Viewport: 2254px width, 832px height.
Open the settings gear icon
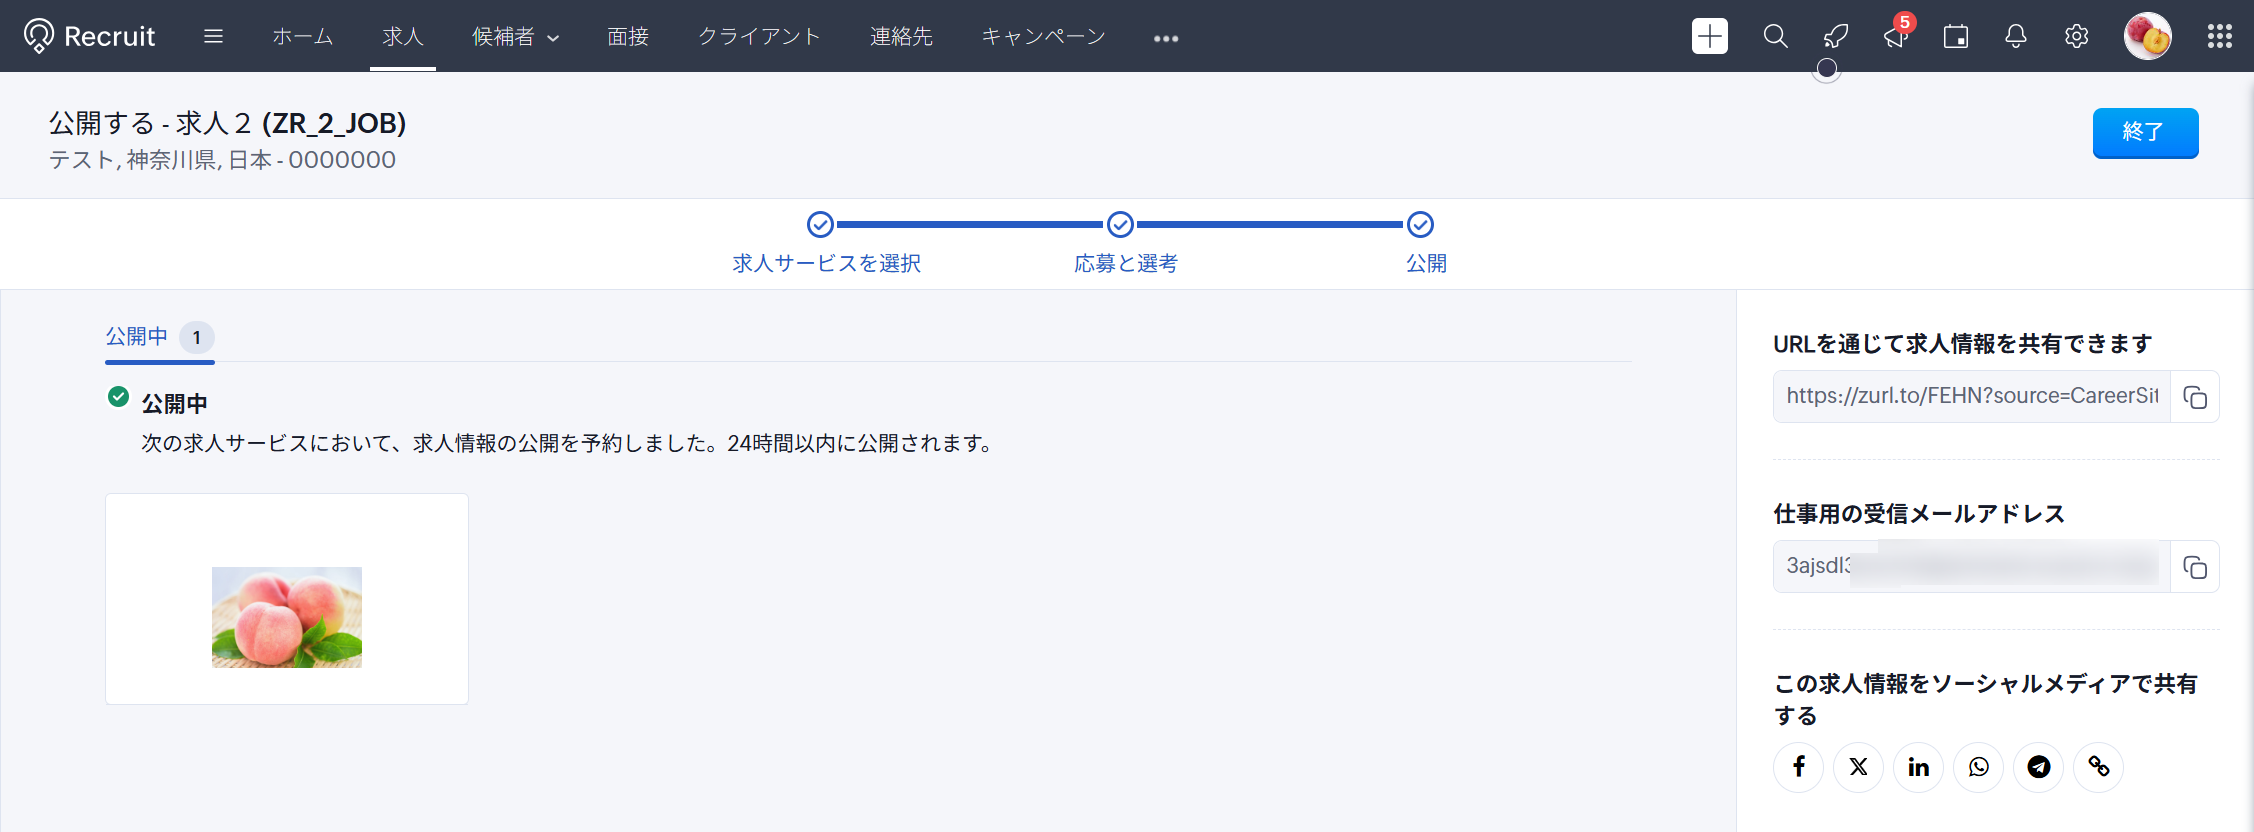coord(2076,37)
